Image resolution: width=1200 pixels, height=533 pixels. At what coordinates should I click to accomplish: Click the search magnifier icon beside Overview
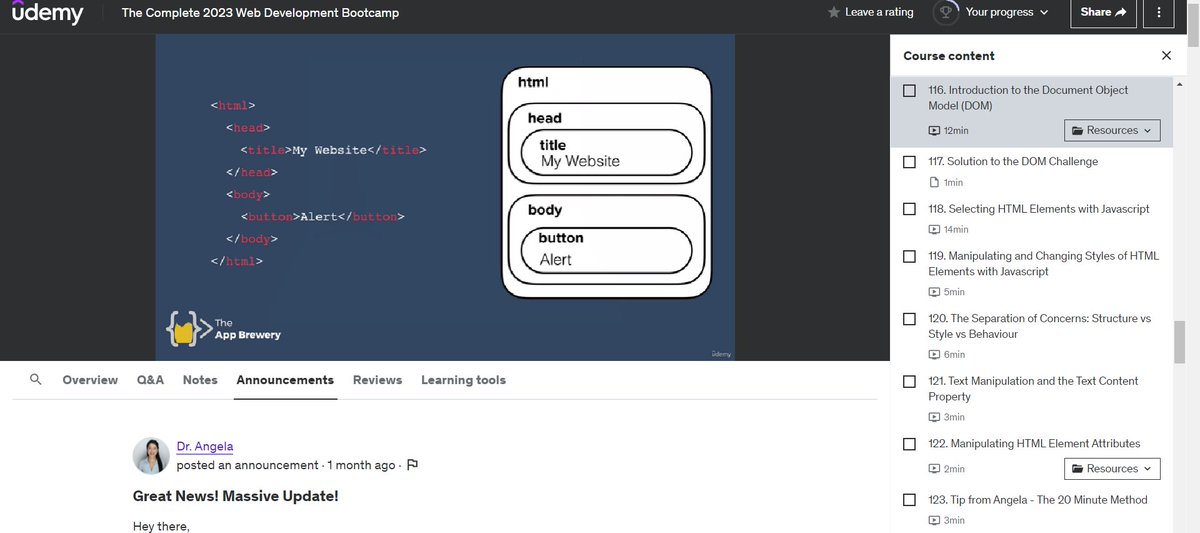click(36, 380)
